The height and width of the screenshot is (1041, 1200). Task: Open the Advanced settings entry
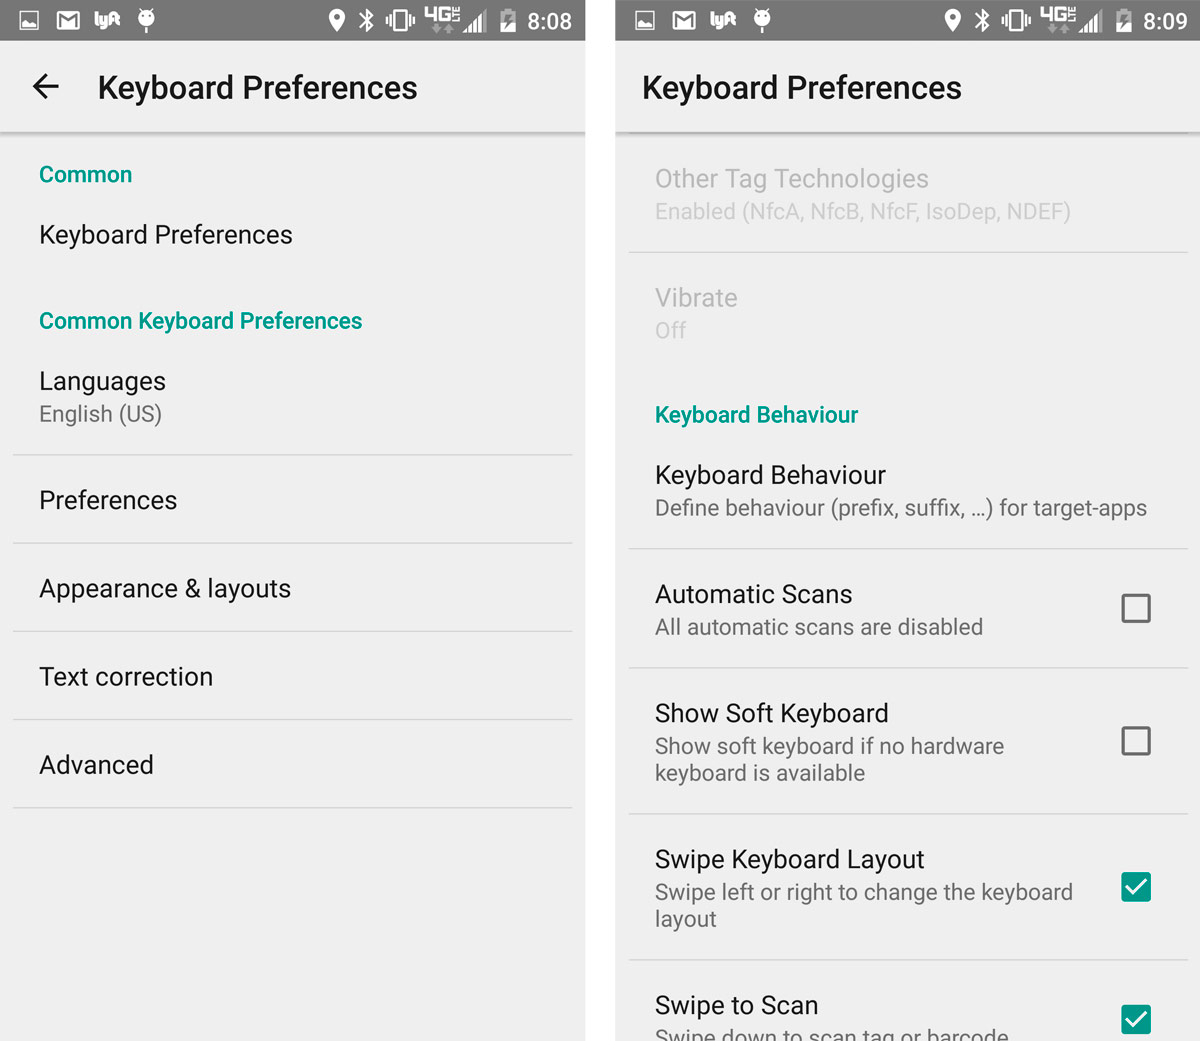(292, 764)
